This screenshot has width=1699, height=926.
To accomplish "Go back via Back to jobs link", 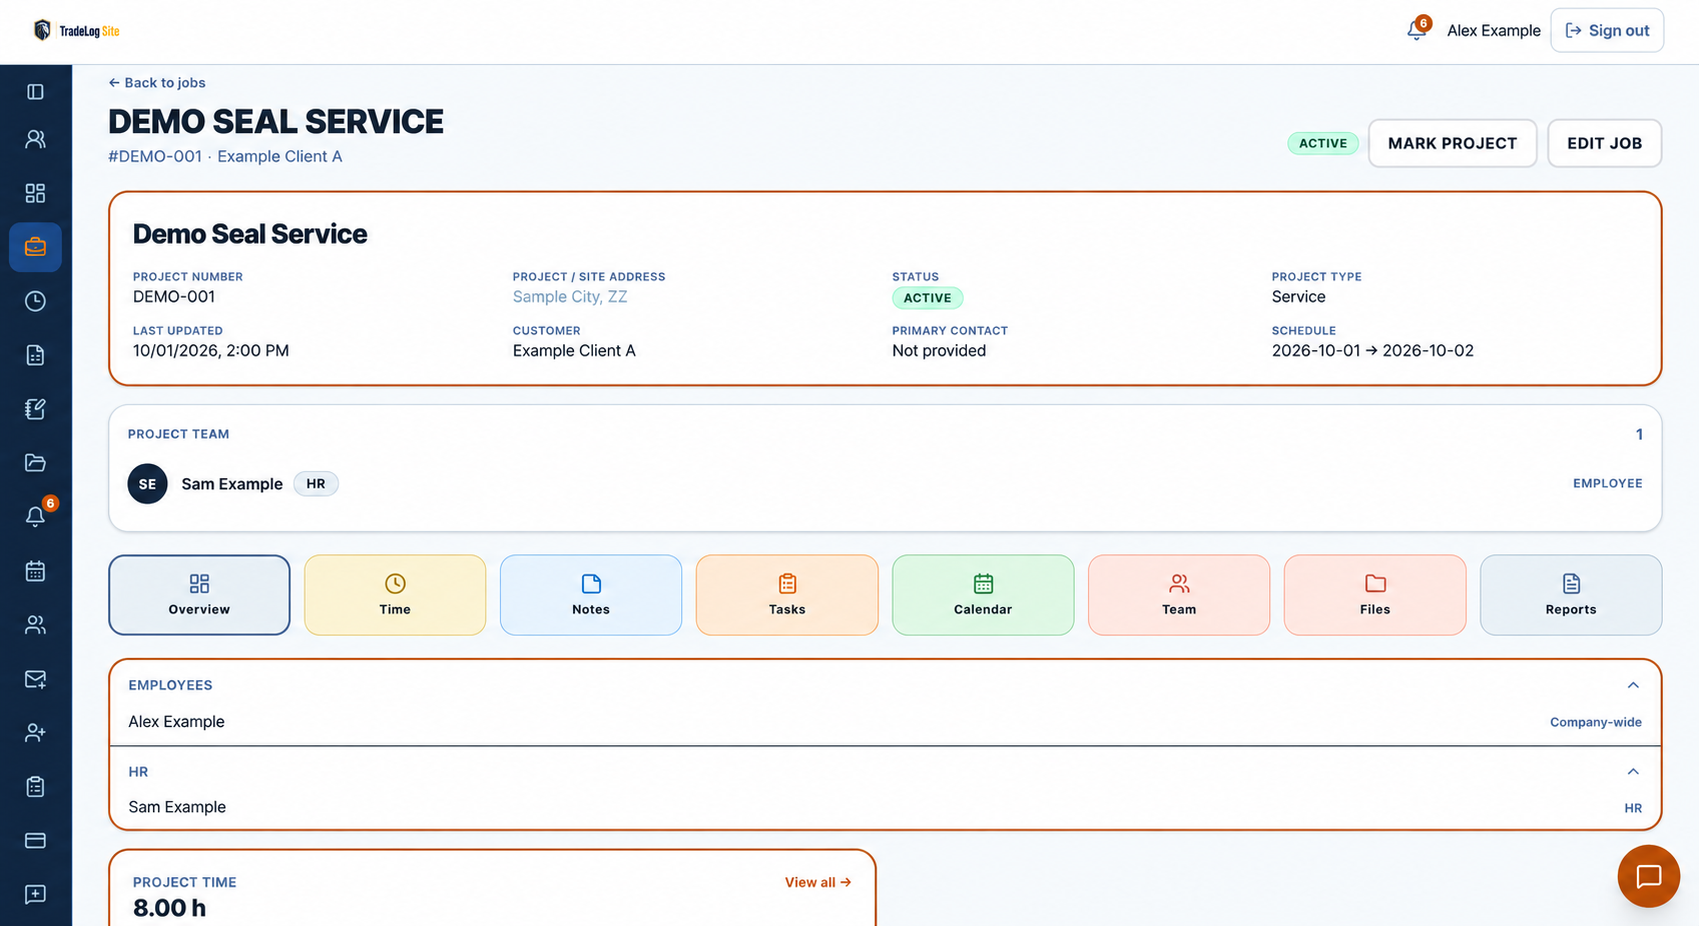I will pos(157,83).
